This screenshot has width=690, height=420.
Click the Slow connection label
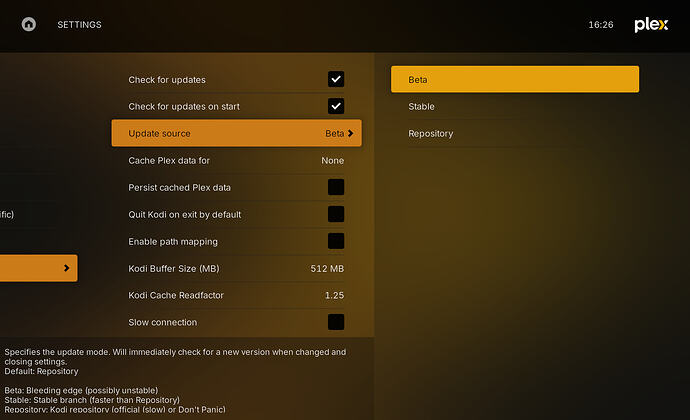[x=162, y=322]
